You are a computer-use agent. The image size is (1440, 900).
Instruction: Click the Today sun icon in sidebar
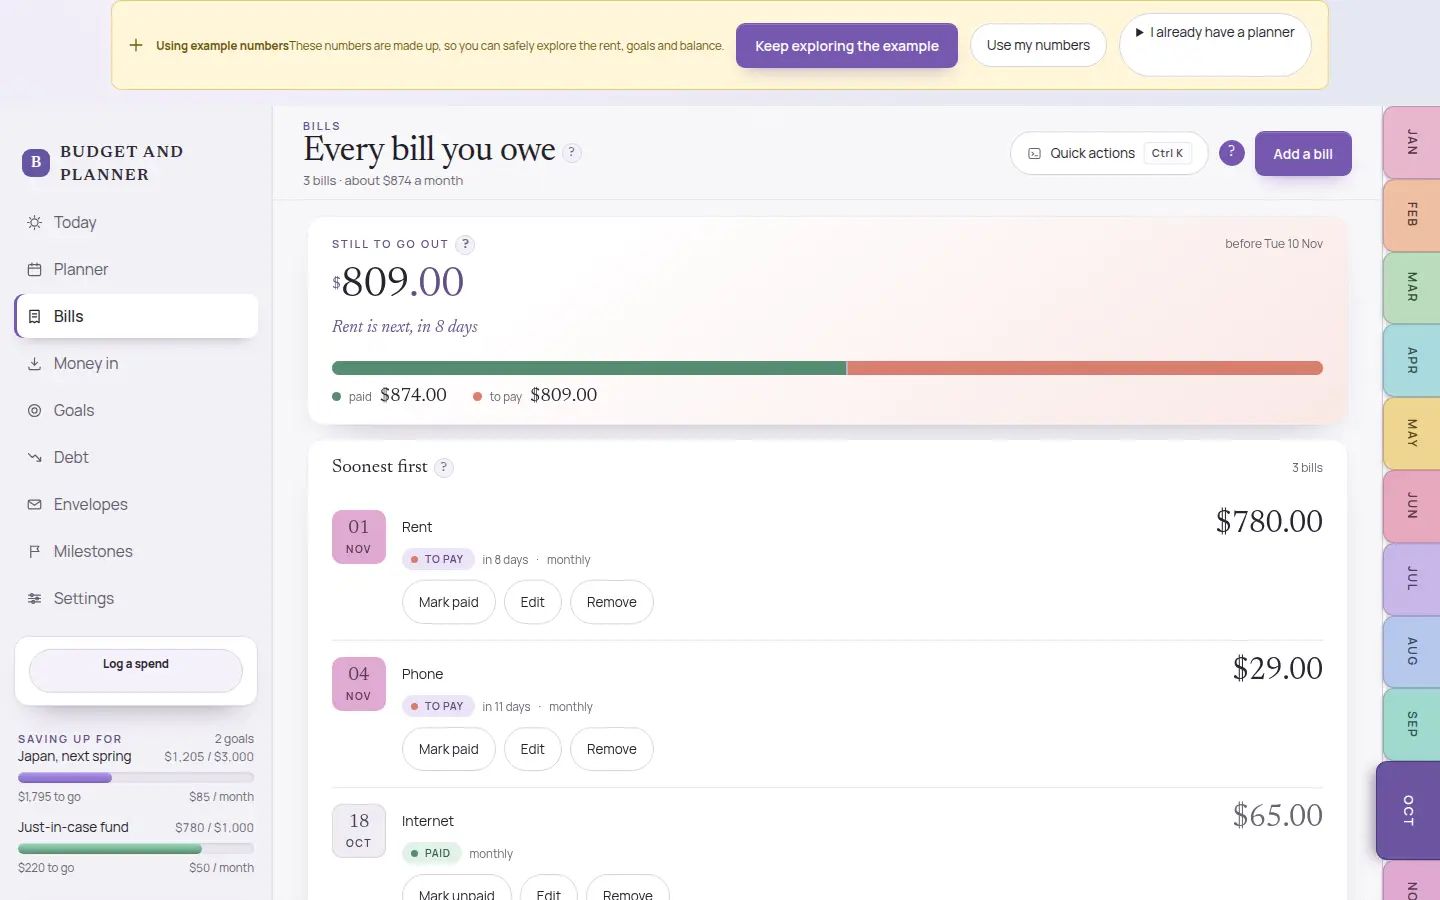[34, 222]
